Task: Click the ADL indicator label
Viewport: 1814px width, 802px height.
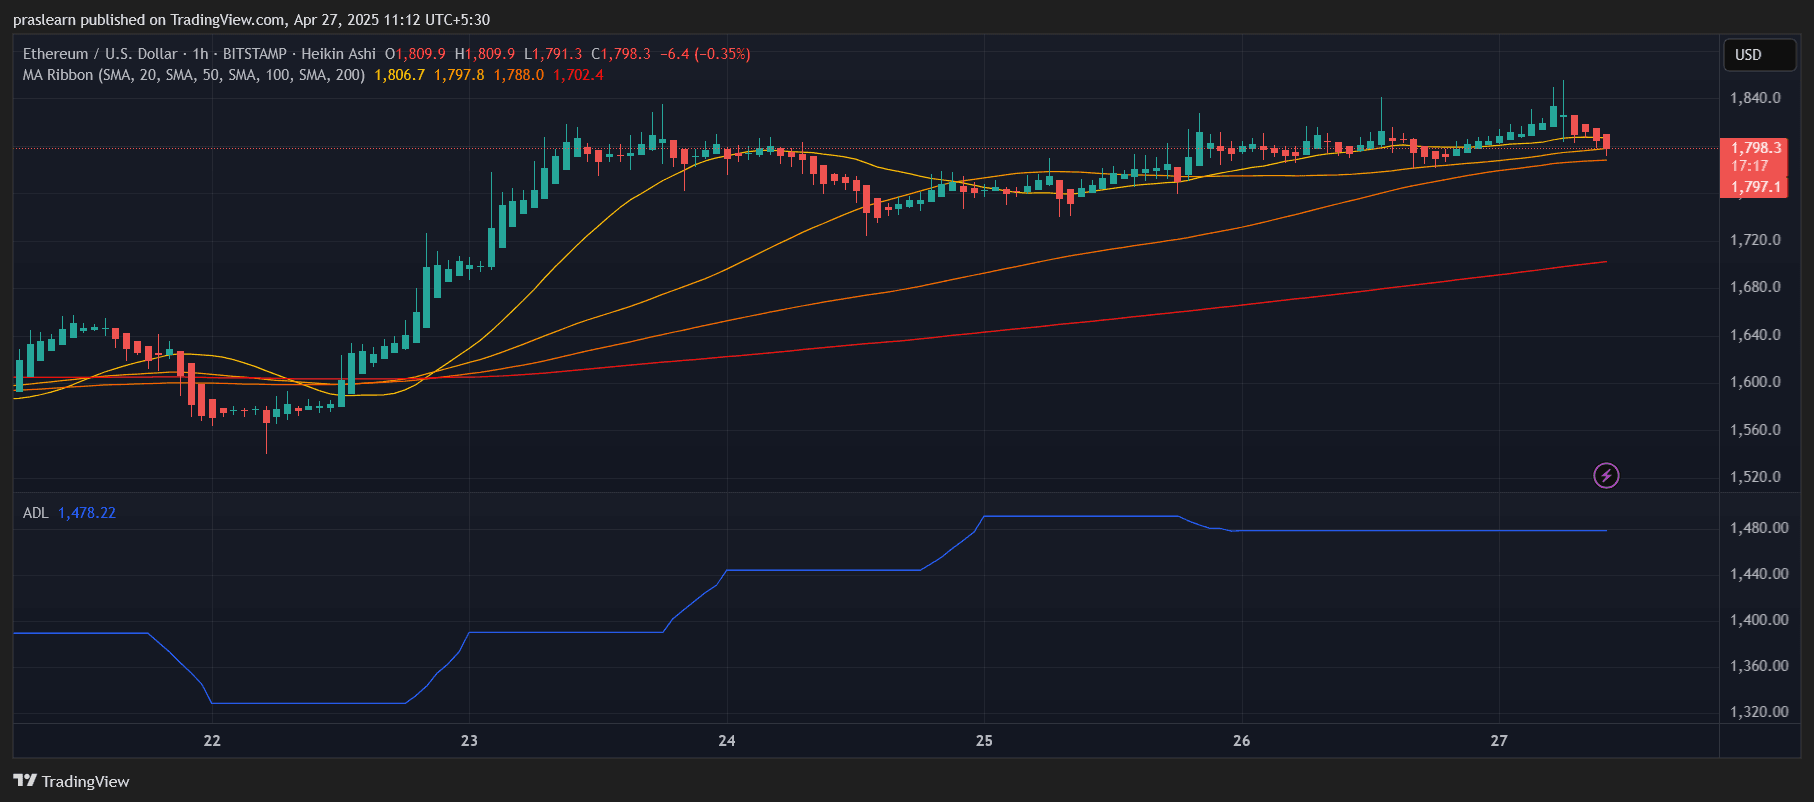Action: [x=35, y=513]
